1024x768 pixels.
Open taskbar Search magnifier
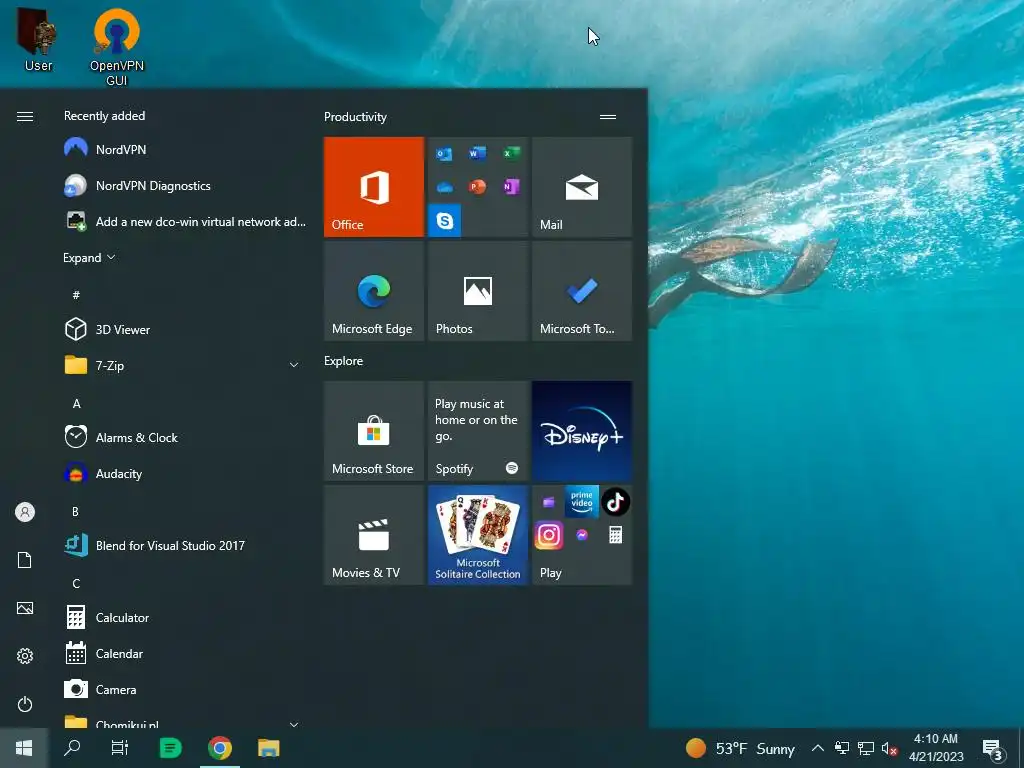point(72,748)
